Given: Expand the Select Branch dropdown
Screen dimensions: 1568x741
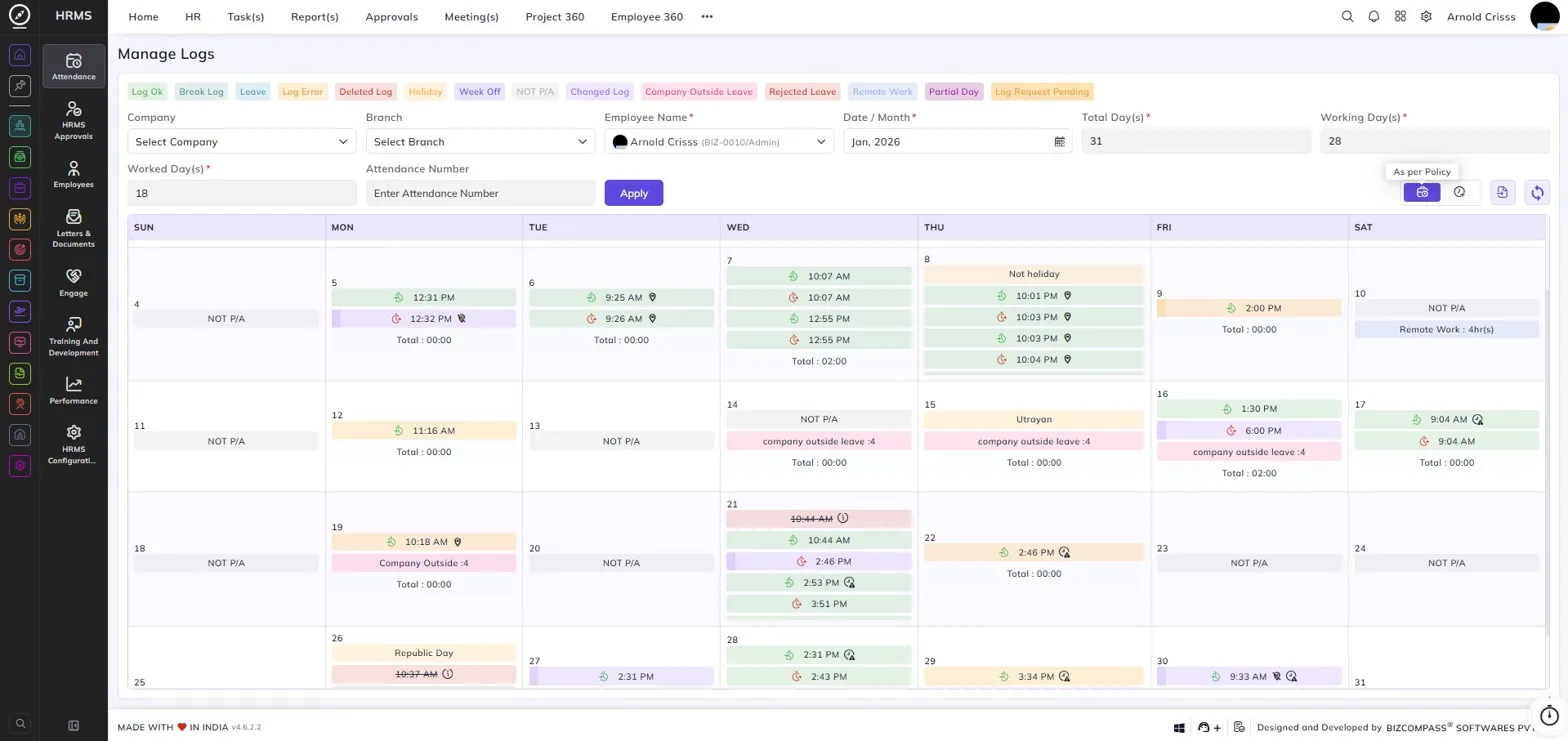Looking at the screenshot, I should pyautogui.click(x=480, y=142).
